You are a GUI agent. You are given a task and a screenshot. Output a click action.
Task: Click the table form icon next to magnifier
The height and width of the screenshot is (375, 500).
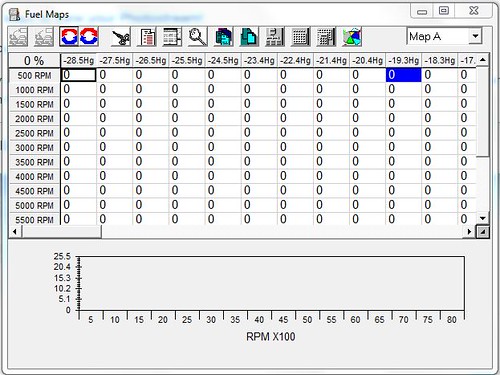(172, 37)
